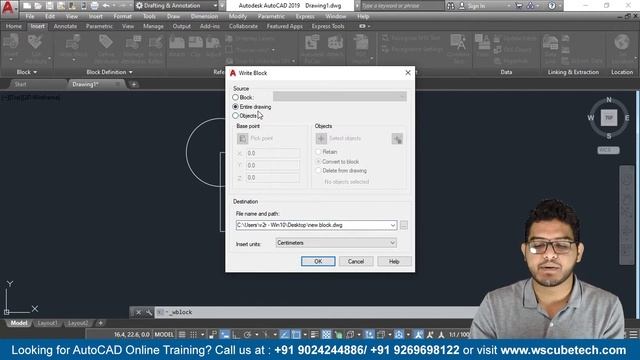Toggle lineweight display in status bar

click(315, 335)
